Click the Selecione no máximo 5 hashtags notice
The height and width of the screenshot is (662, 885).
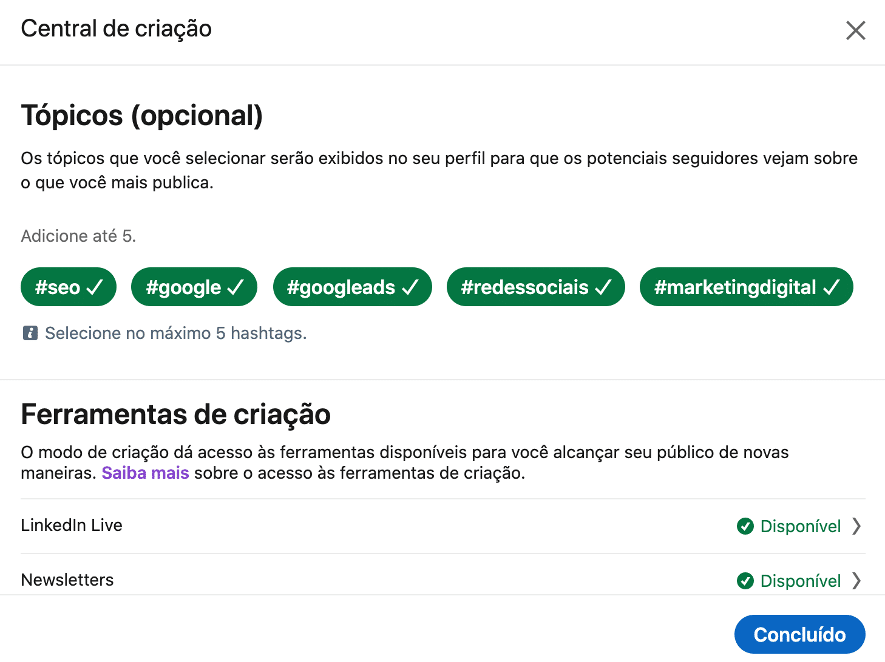(x=175, y=333)
